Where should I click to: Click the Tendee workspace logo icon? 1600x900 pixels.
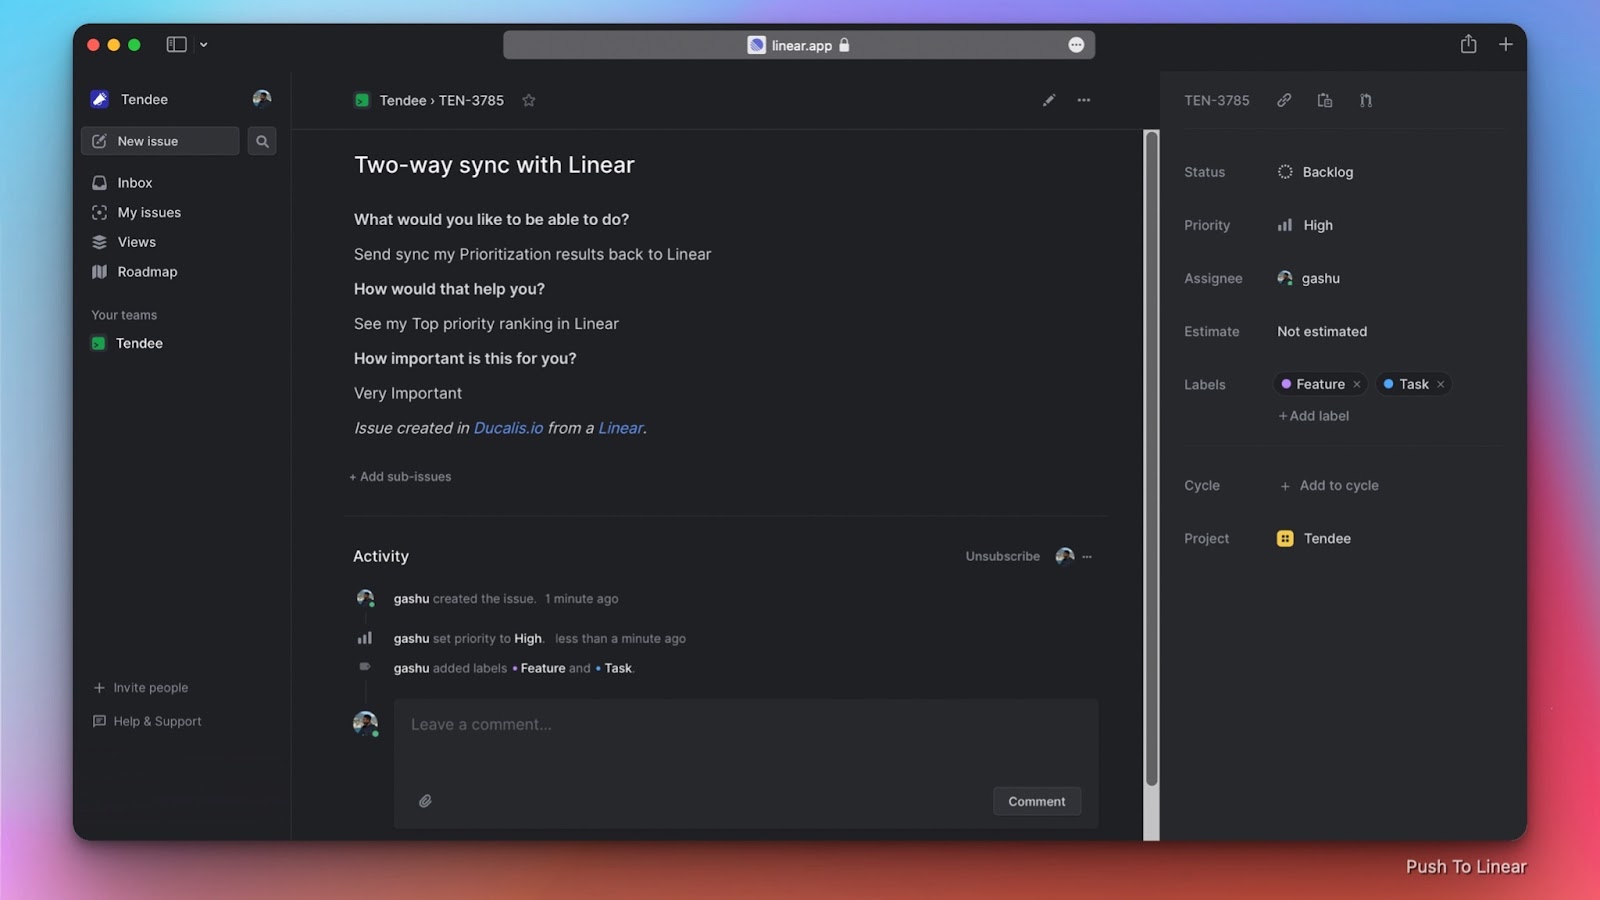tap(100, 99)
